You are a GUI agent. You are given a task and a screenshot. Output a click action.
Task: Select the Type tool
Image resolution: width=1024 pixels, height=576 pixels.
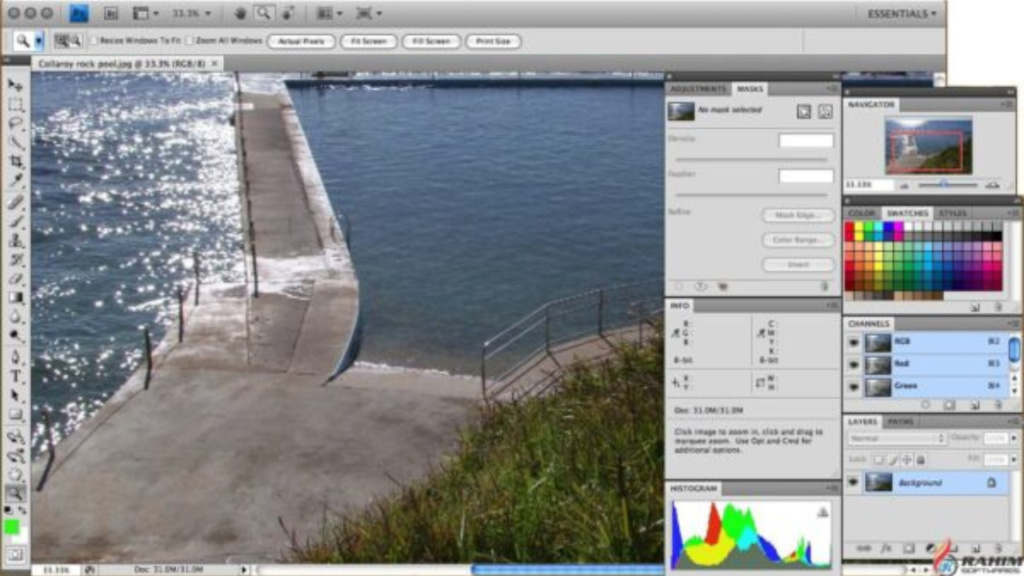click(x=16, y=376)
